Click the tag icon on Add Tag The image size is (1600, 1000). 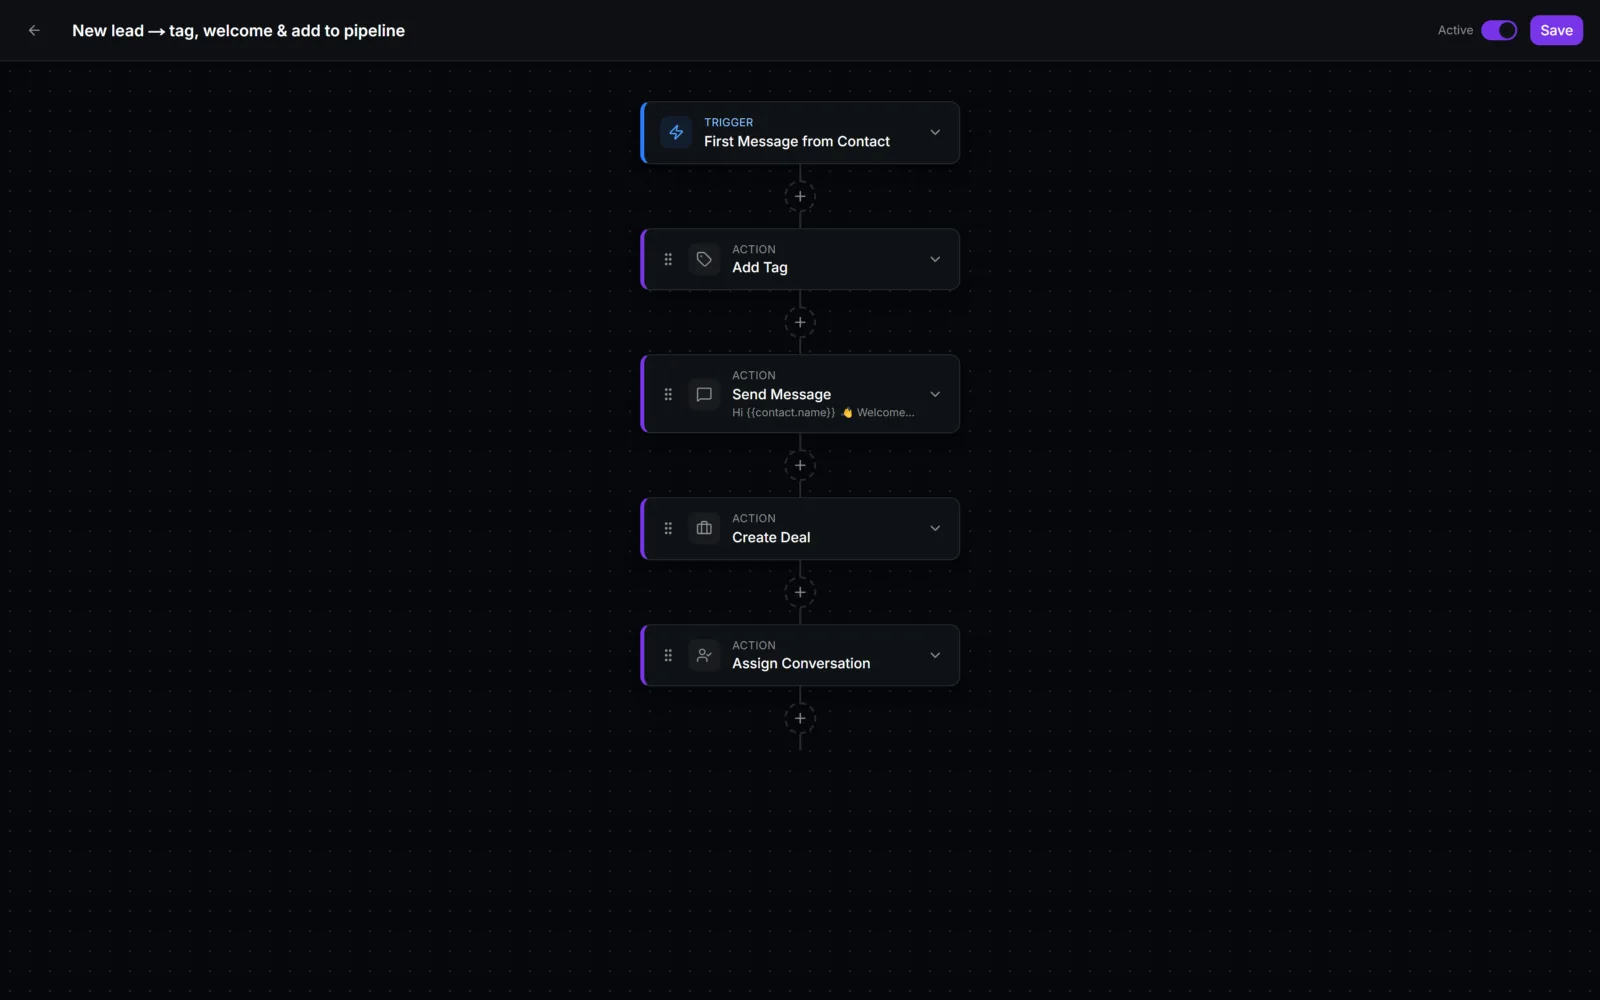point(704,259)
